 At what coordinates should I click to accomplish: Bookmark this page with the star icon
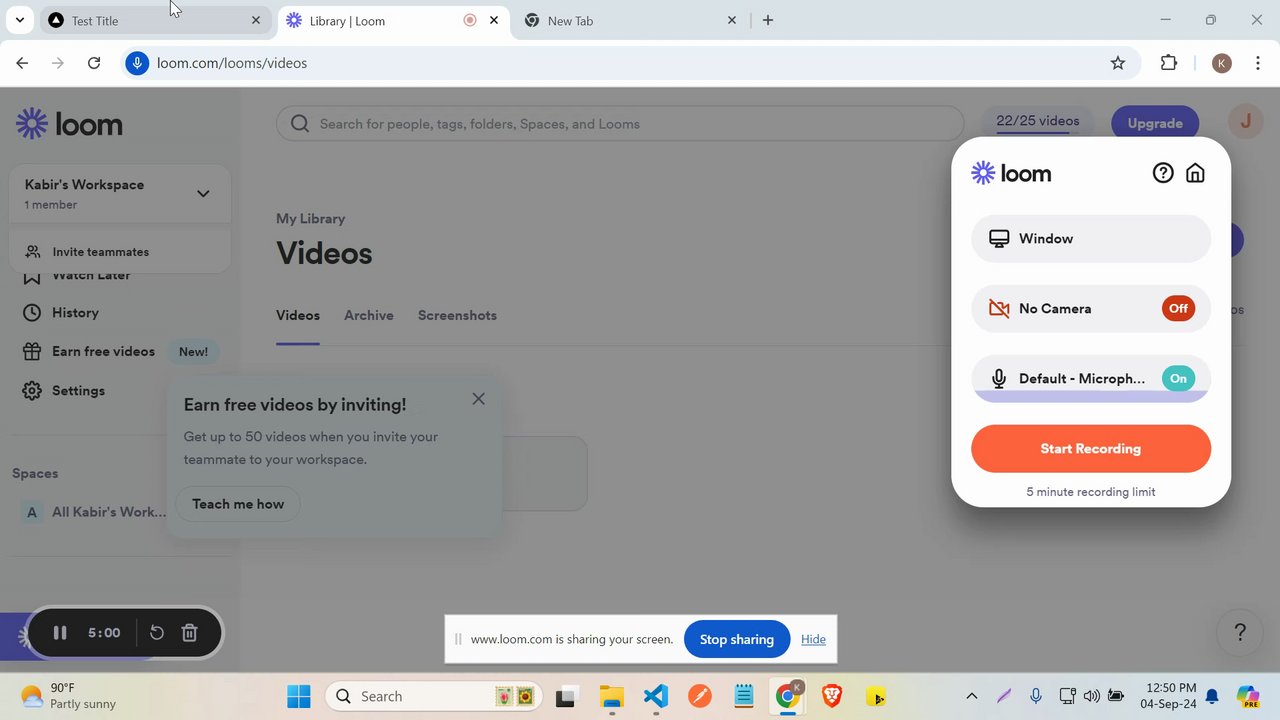click(1118, 63)
